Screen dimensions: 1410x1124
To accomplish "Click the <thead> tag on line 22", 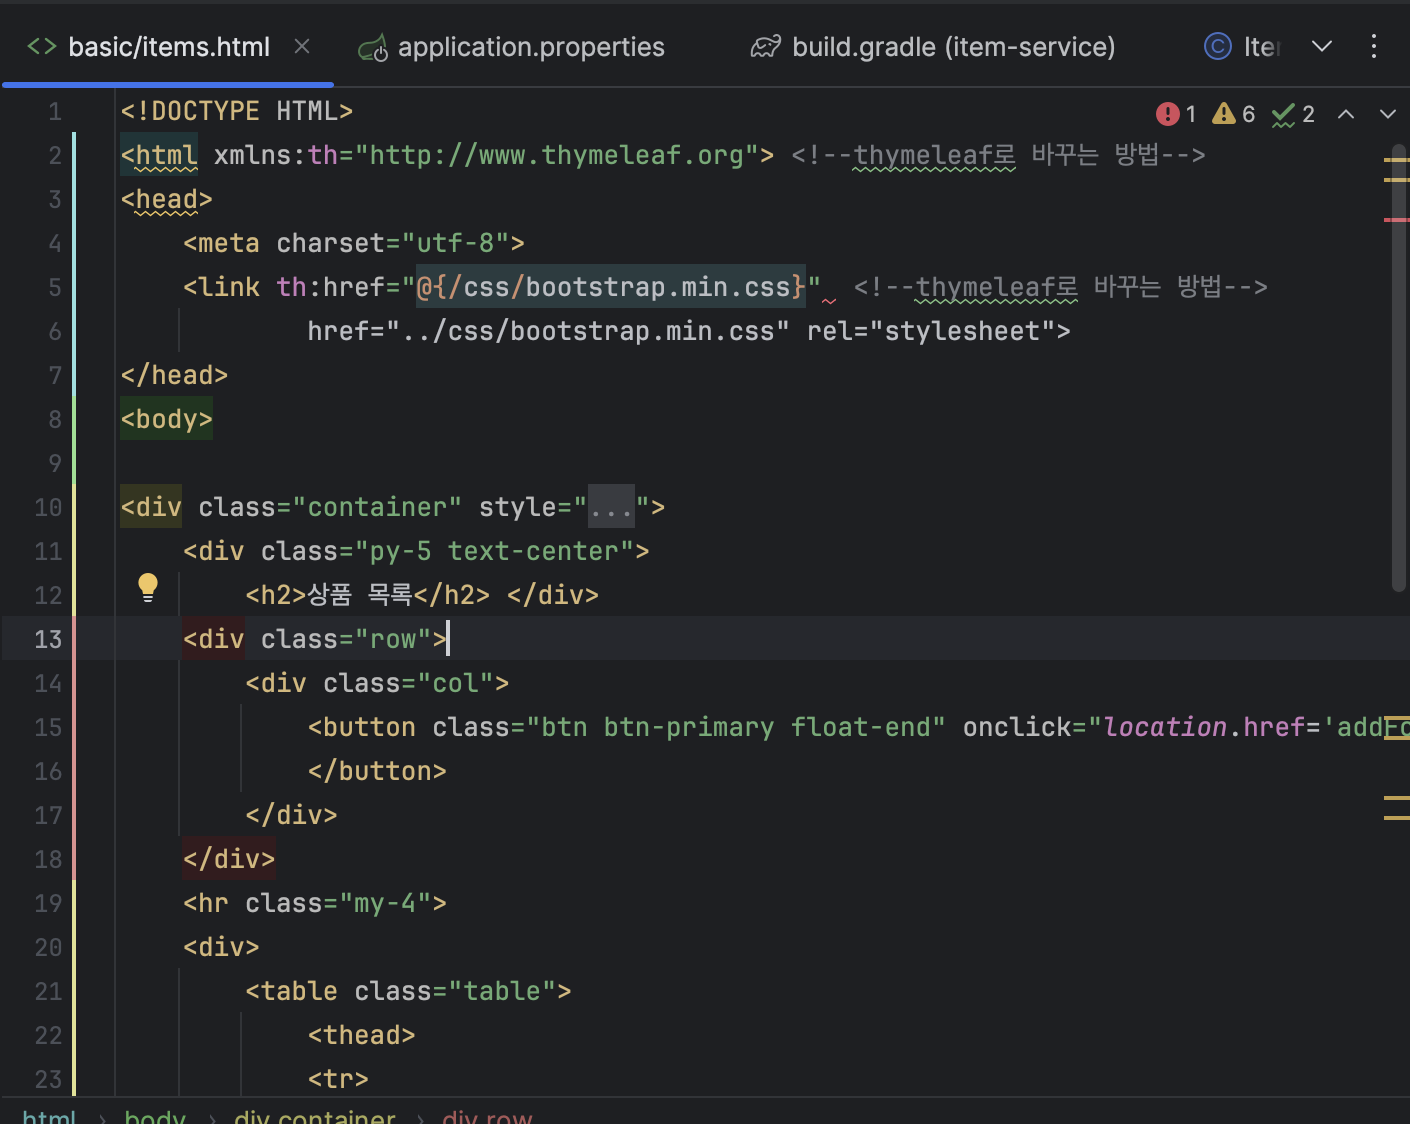I will click(x=362, y=1035).
